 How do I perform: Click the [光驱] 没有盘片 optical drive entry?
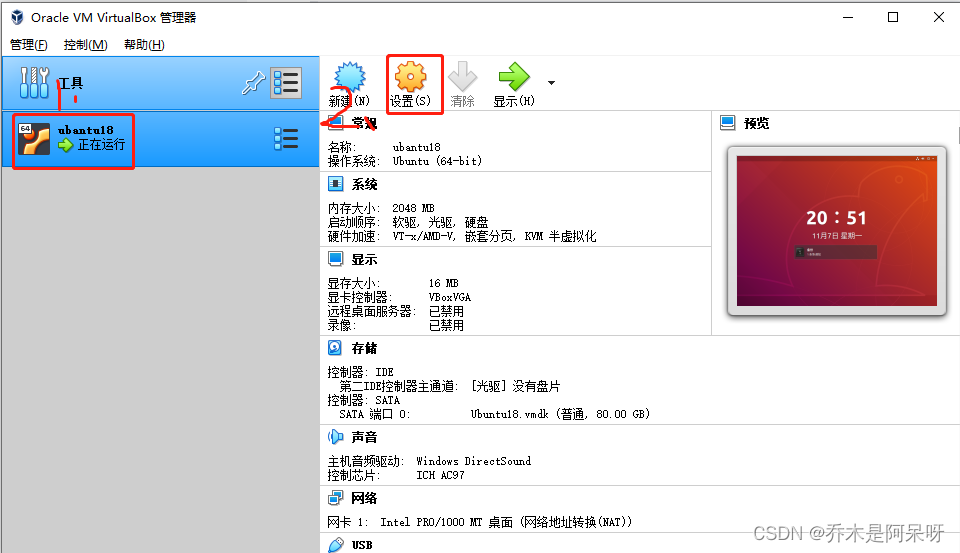click(x=515, y=386)
